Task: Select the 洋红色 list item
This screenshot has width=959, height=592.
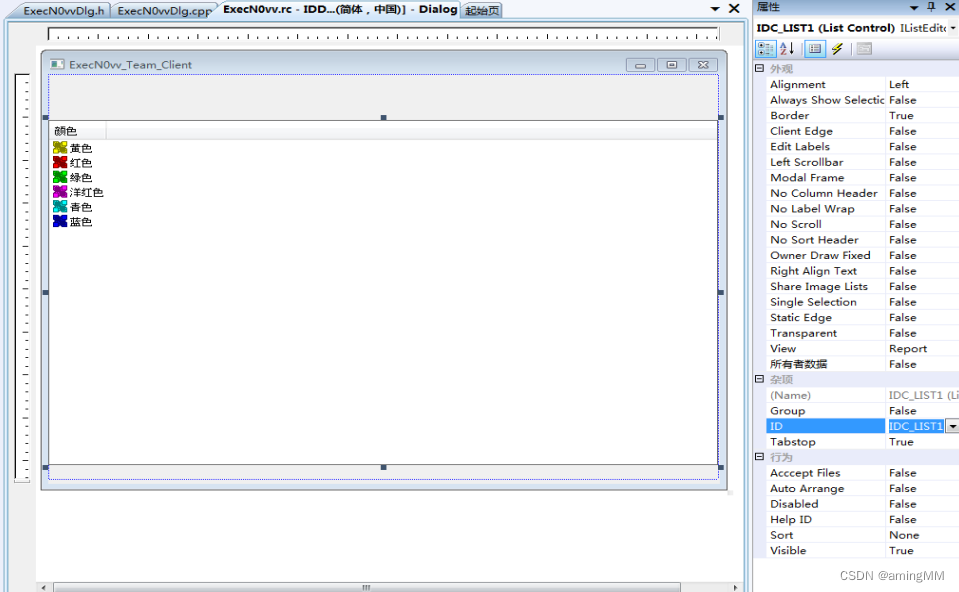Action: pyautogui.click(x=86, y=192)
